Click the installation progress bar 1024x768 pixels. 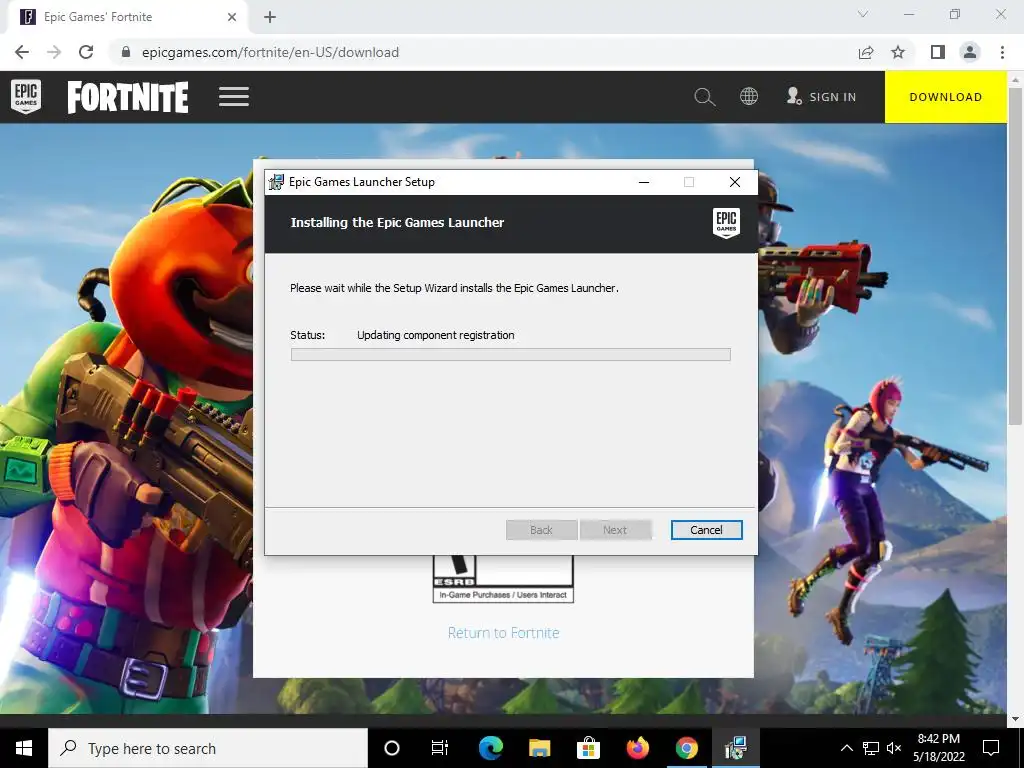pos(511,355)
